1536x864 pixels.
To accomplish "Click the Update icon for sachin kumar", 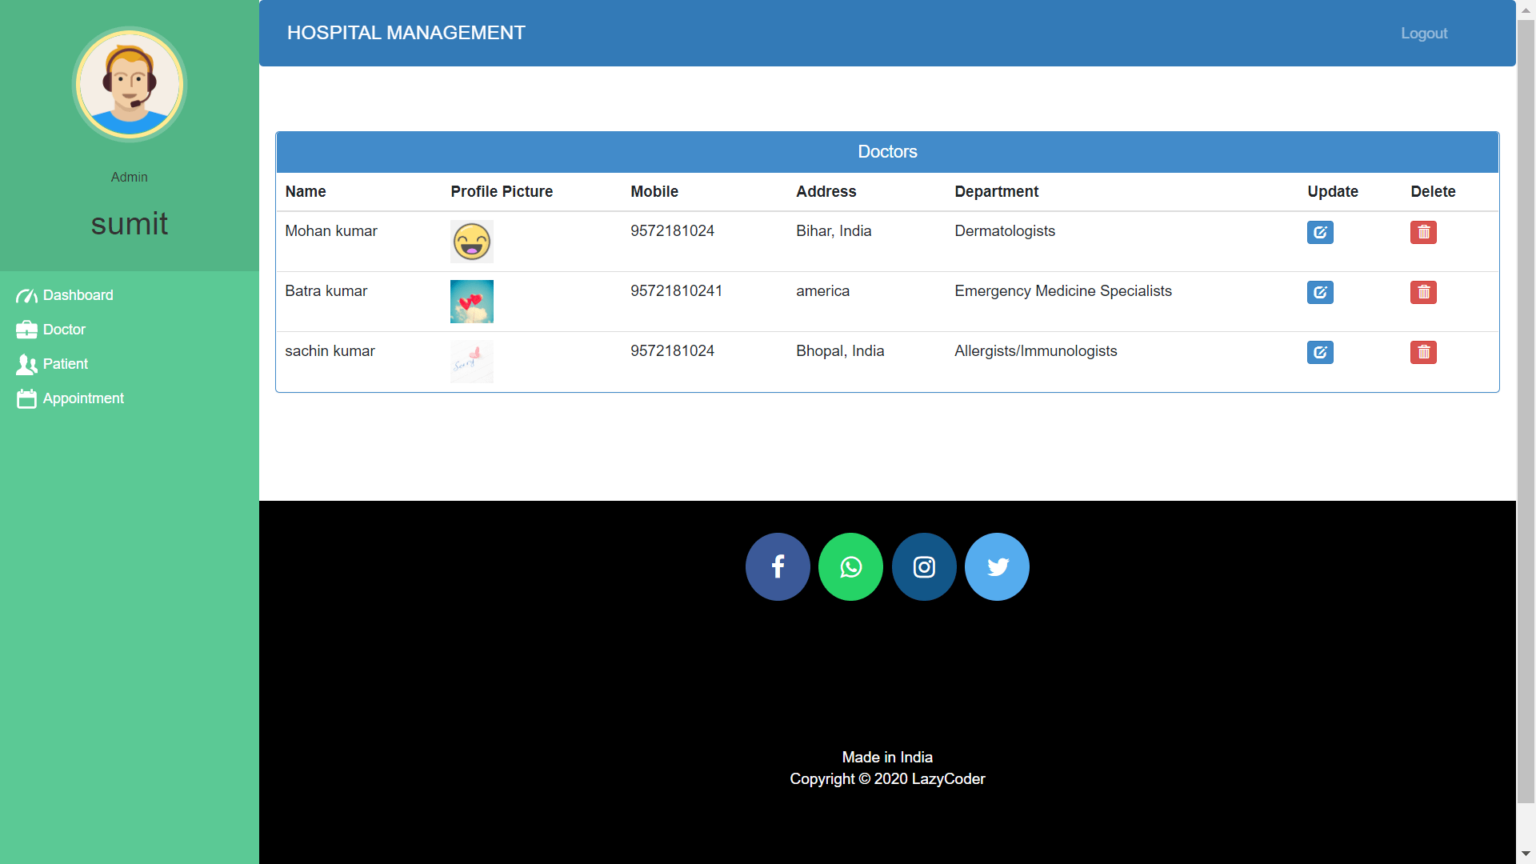I will [x=1320, y=352].
